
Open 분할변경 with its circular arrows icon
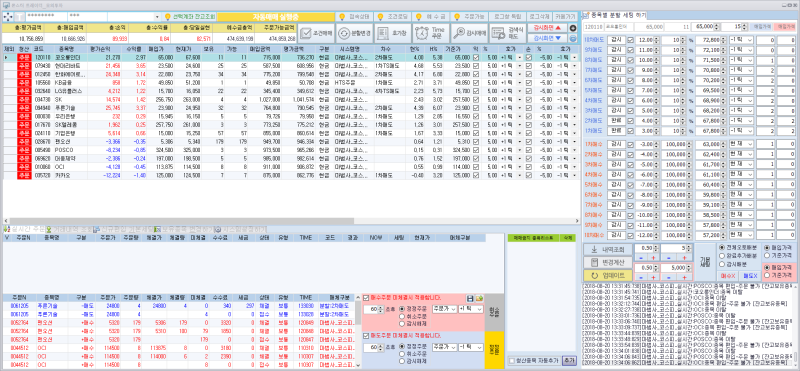click(x=354, y=33)
